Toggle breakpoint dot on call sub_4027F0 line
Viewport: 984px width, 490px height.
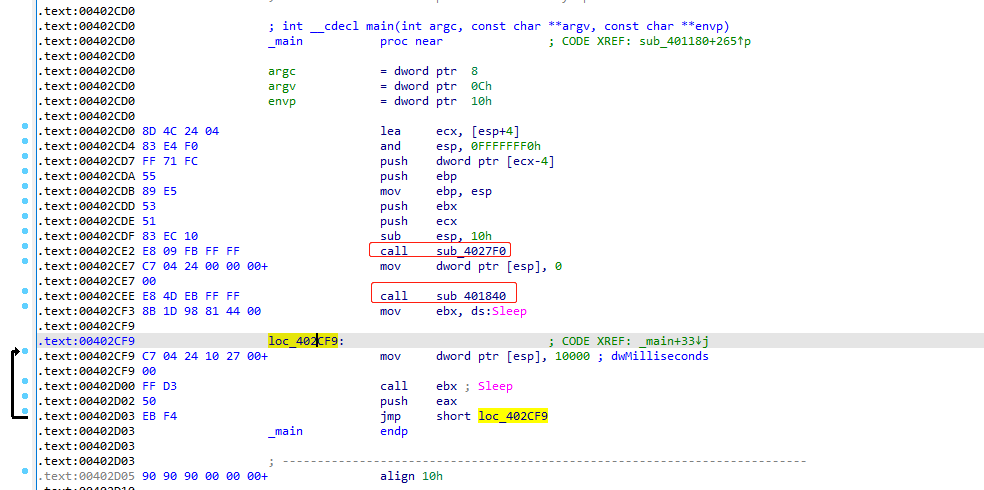(25, 251)
